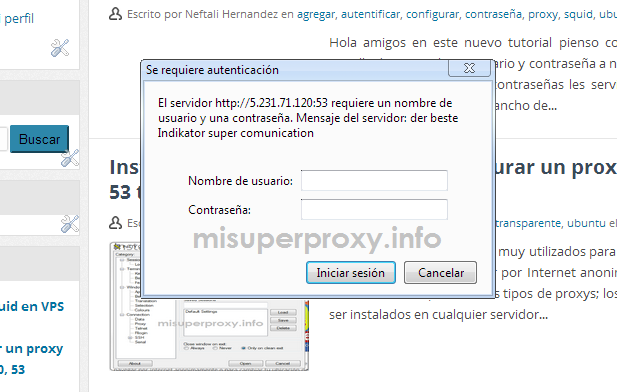This screenshot has width=617, height=392.
Task: Click the wrench icon below Buscar button
Action: coord(70,158)
